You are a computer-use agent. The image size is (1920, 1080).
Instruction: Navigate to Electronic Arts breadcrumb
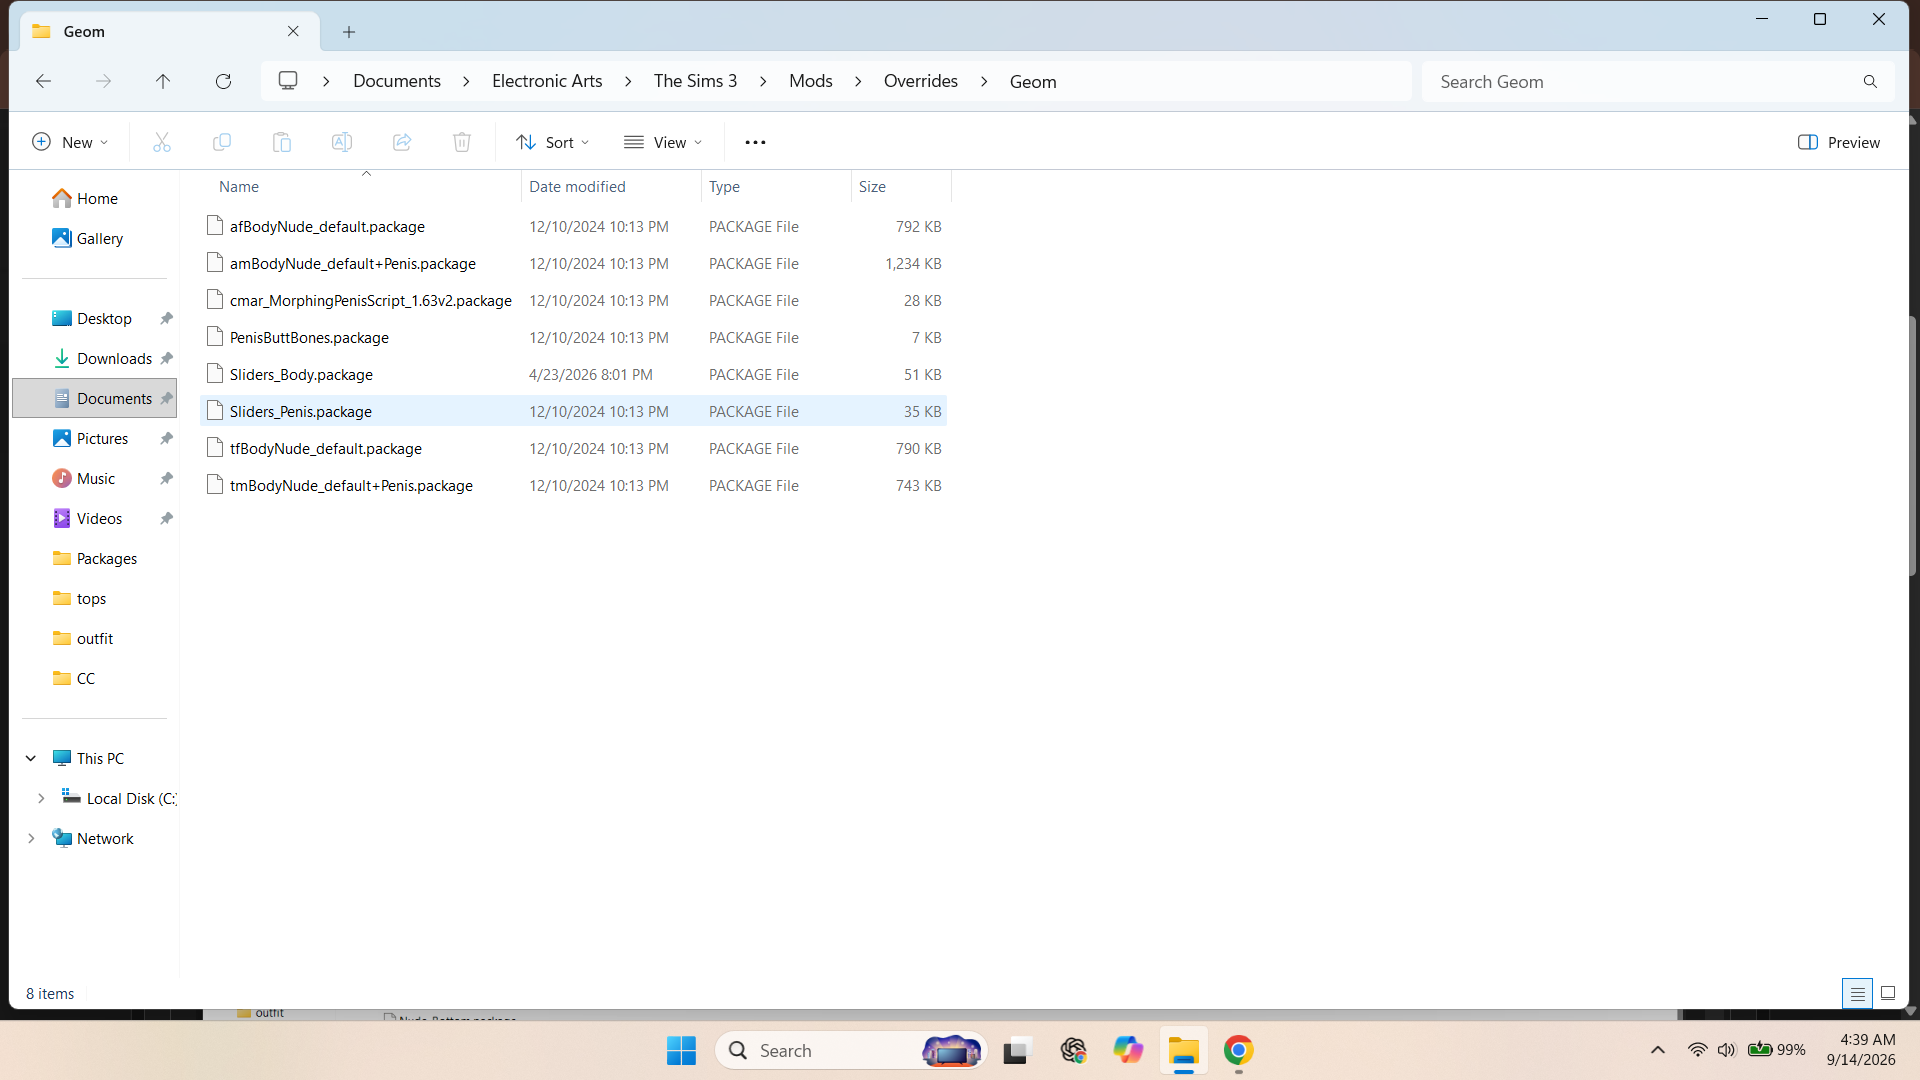547,81
